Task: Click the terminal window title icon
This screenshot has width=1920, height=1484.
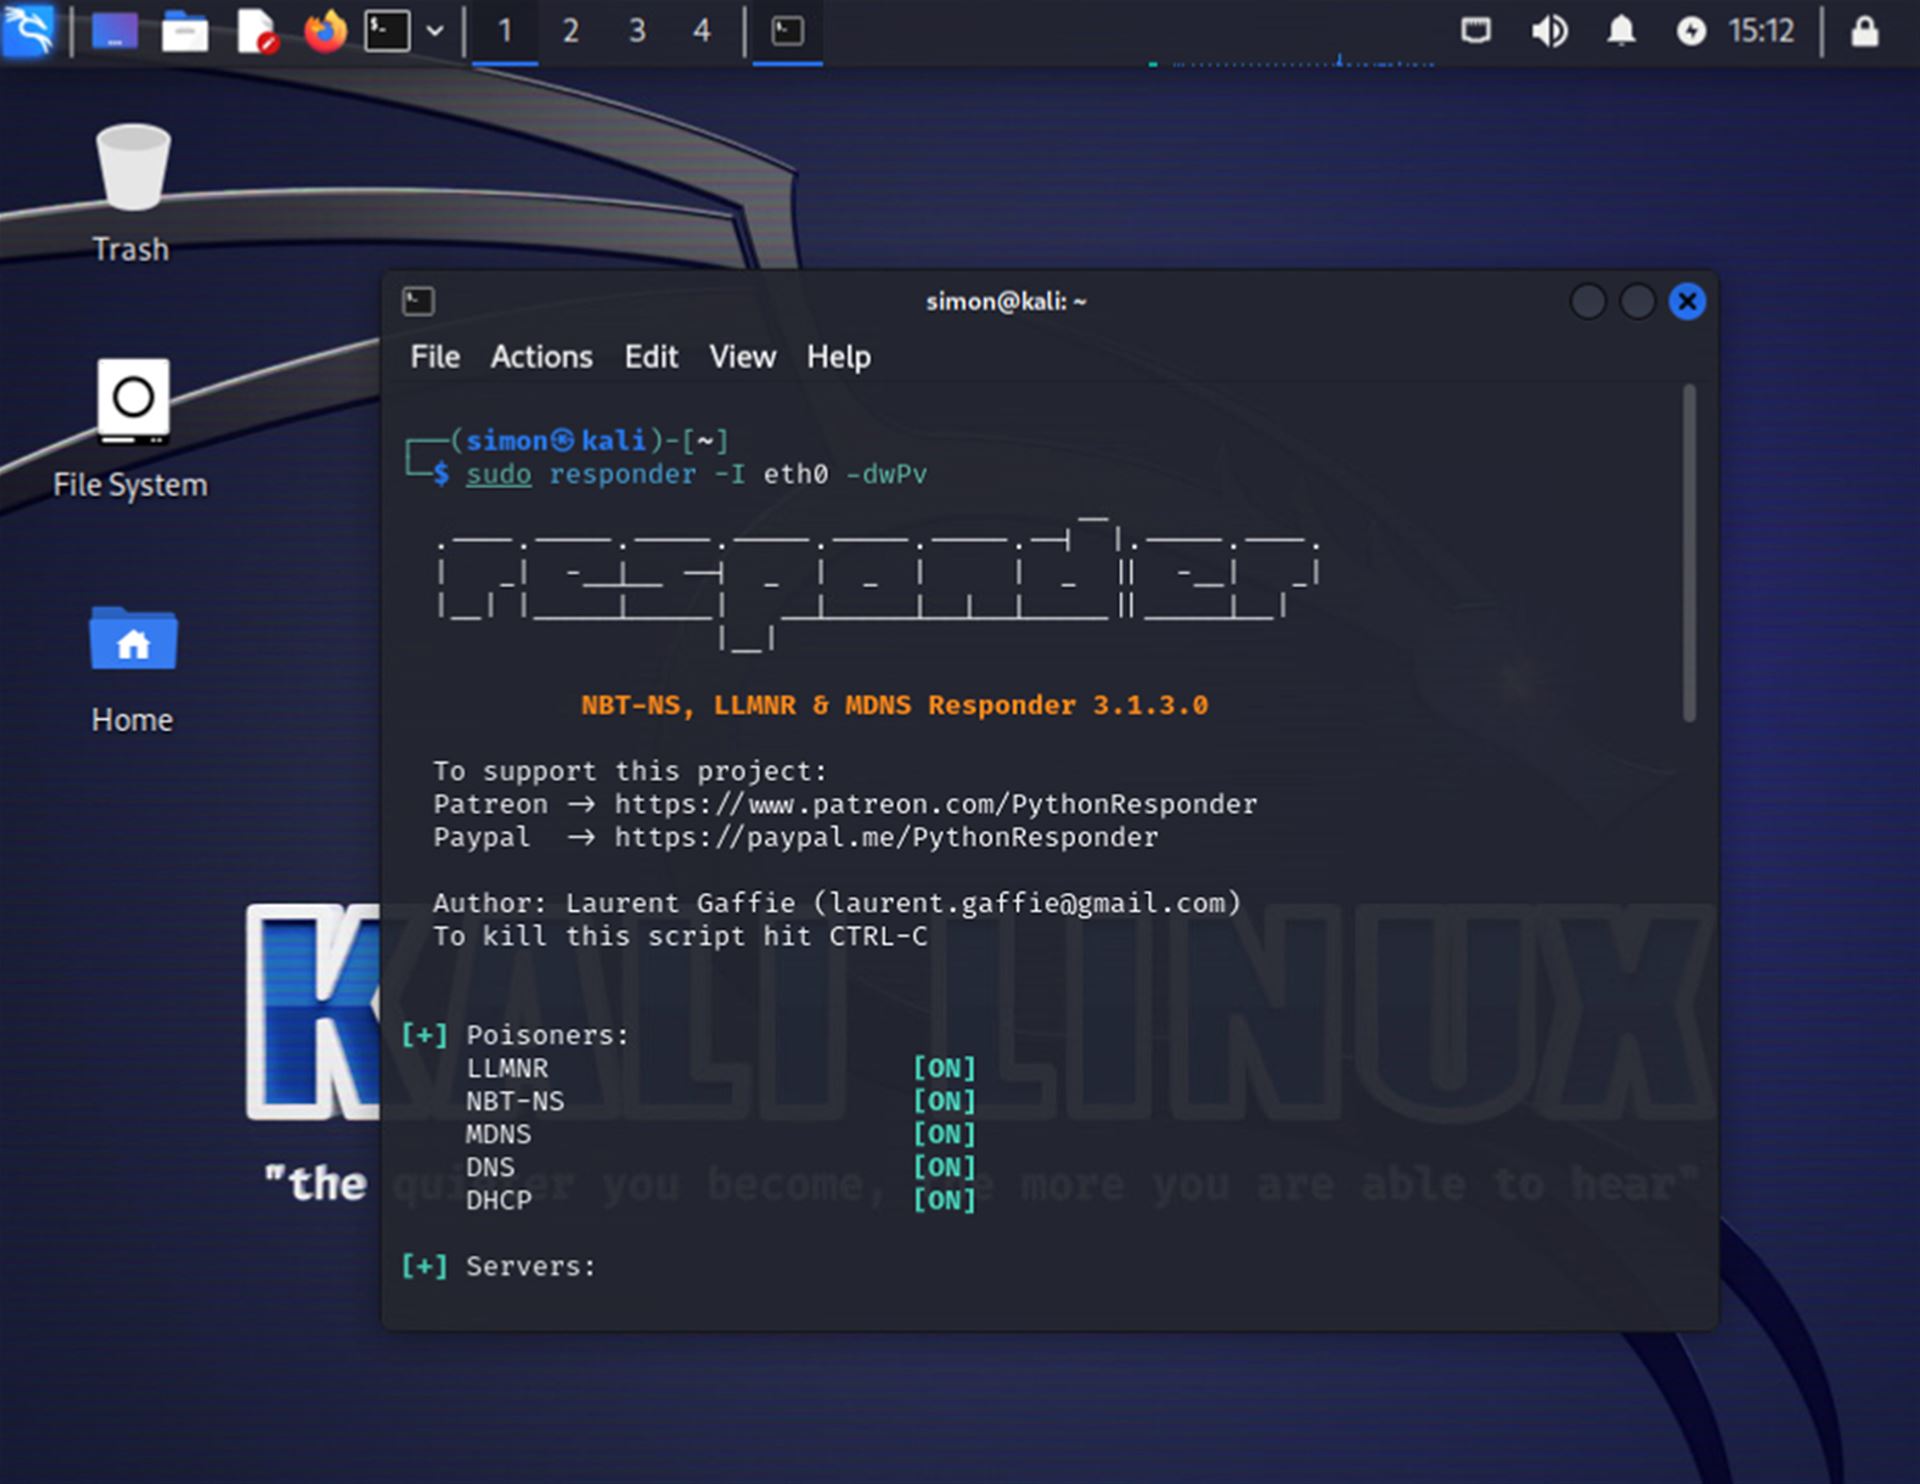Action: [418, 301]
